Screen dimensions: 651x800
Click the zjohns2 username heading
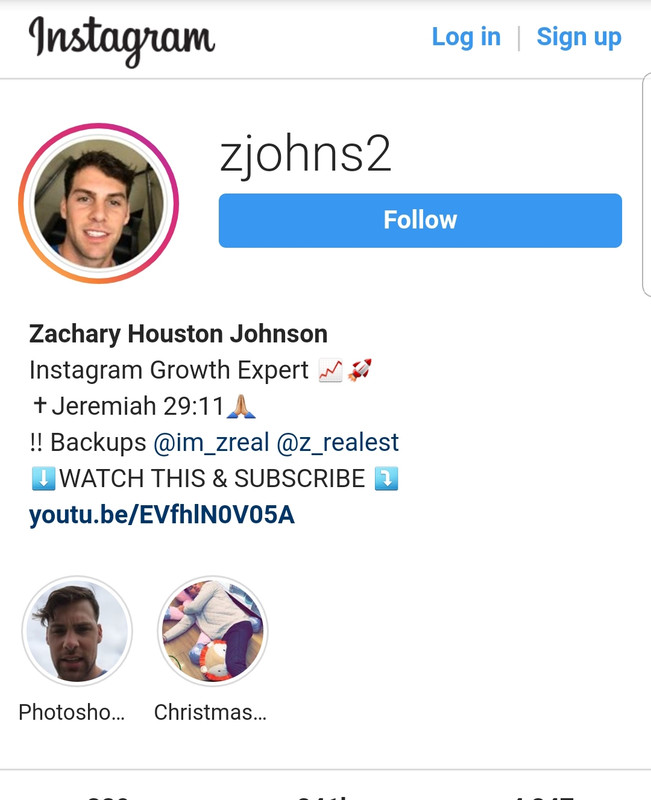click(306, 154)
